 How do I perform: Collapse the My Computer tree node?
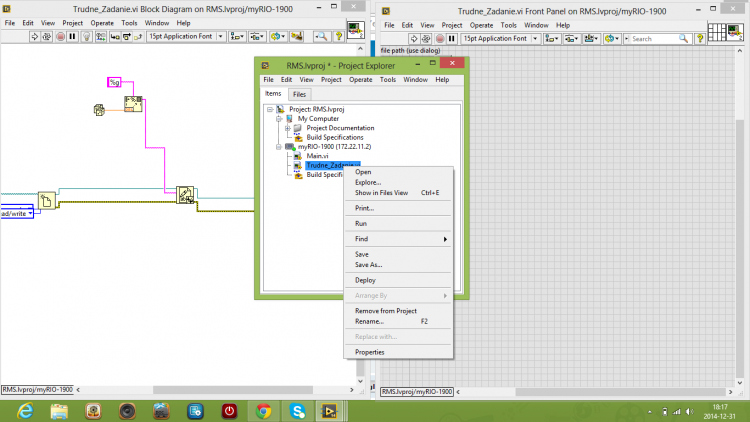(x=279, y=119)
